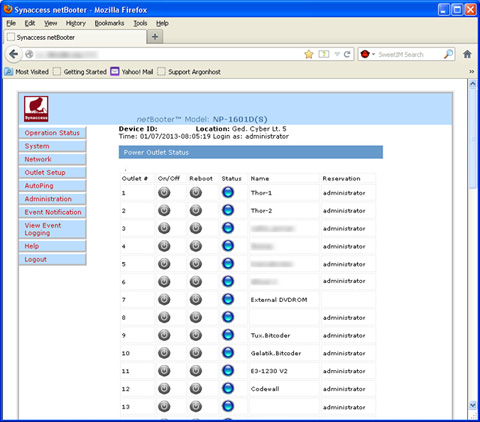This screenshot has width=480, height=422.
Task: Click Reboot icon for outlet 8
Action: (196, 317)
